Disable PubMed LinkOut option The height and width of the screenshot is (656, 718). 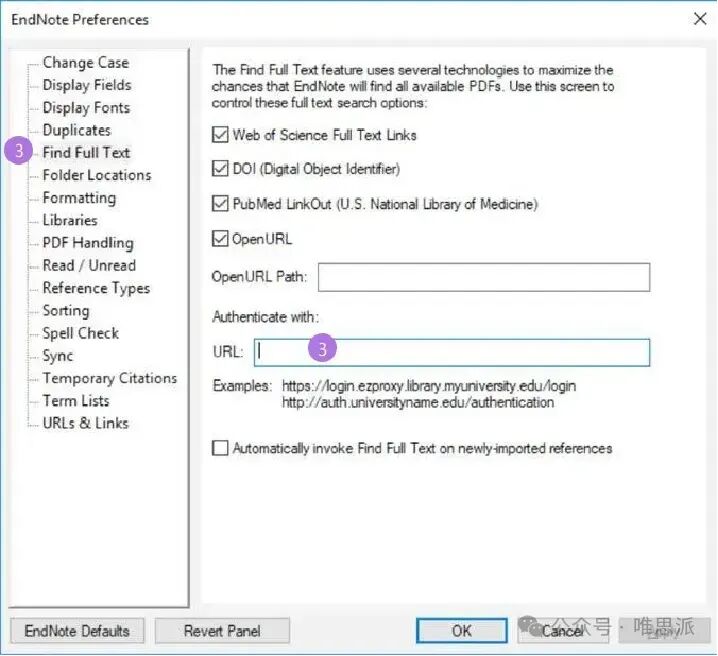220,204
